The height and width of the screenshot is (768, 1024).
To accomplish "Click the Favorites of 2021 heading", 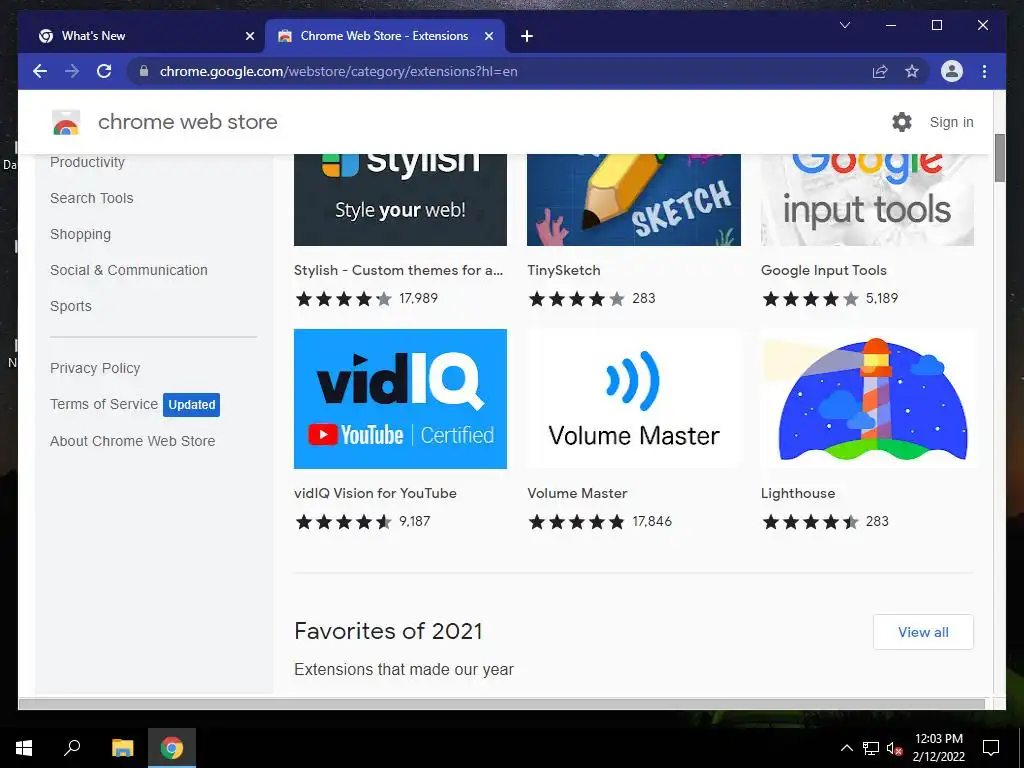I will (388, 631).
